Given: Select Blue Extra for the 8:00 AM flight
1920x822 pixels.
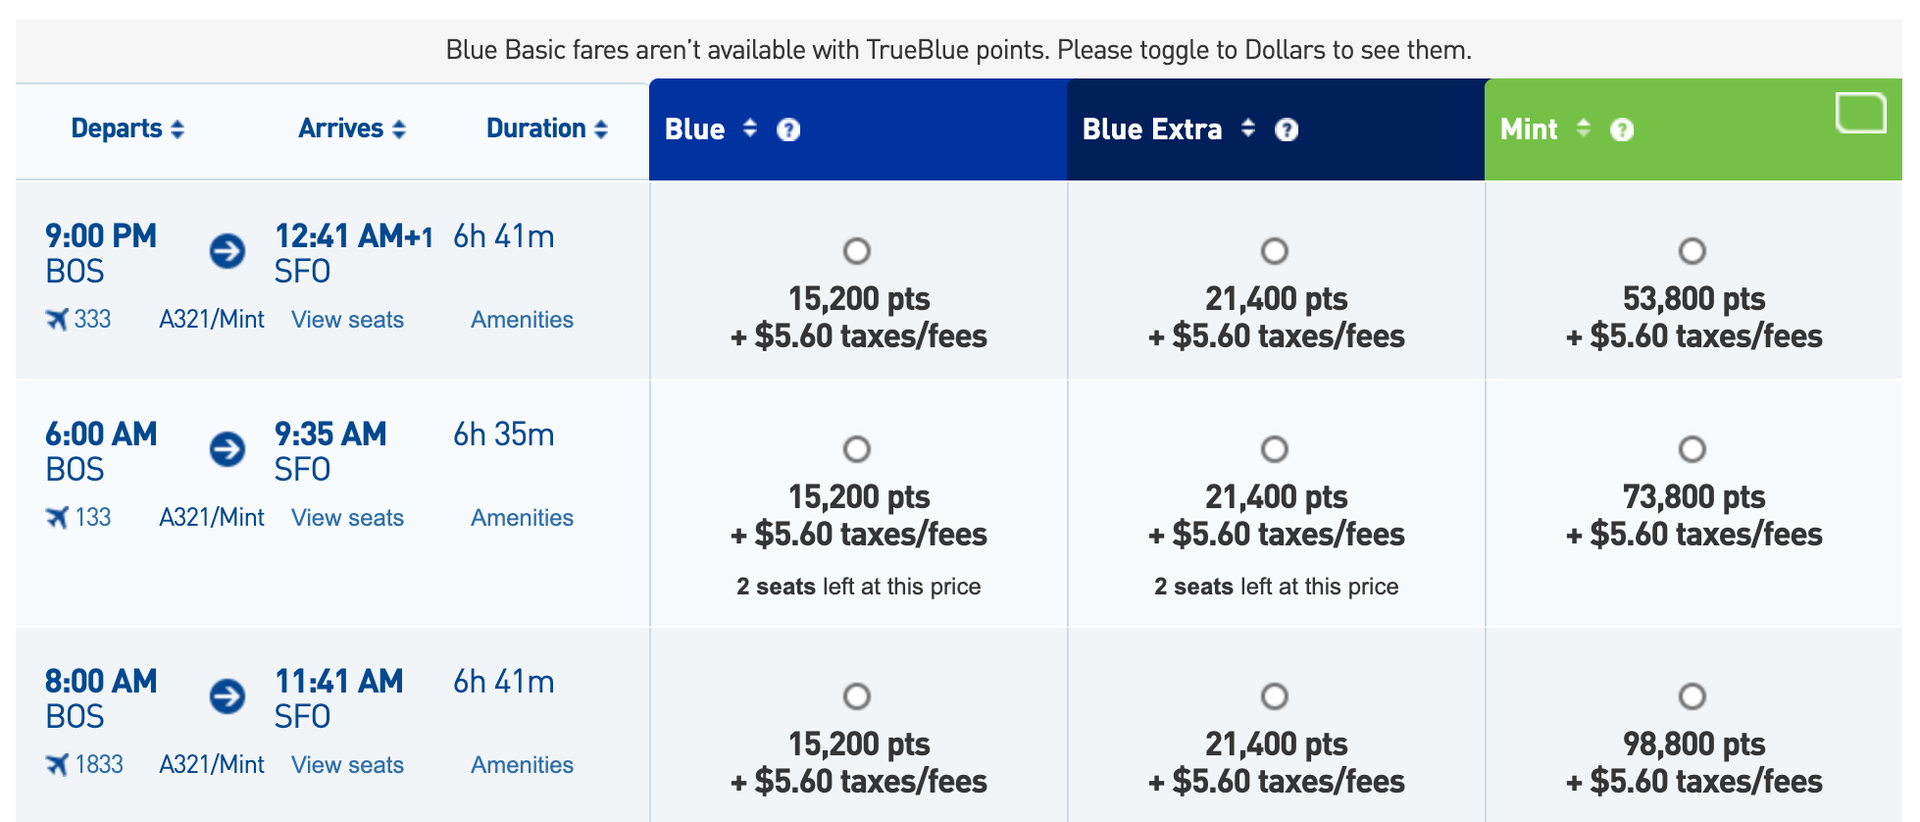Looking at the screenshot, I should pyautogui.click(x=1274, y=696).
